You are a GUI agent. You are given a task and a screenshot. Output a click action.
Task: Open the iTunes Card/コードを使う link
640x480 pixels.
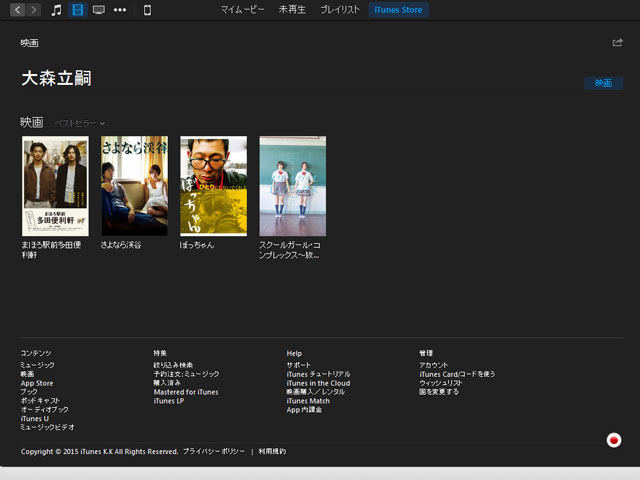[457, 374]
